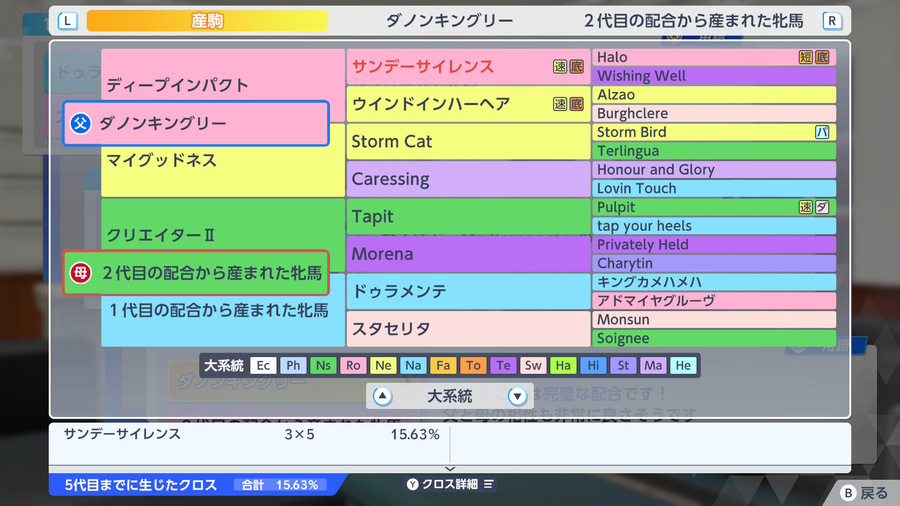Click the ダ badge on Pulpit
The height and width of the screenshot is (506, 900).
(x=822, y=207)
